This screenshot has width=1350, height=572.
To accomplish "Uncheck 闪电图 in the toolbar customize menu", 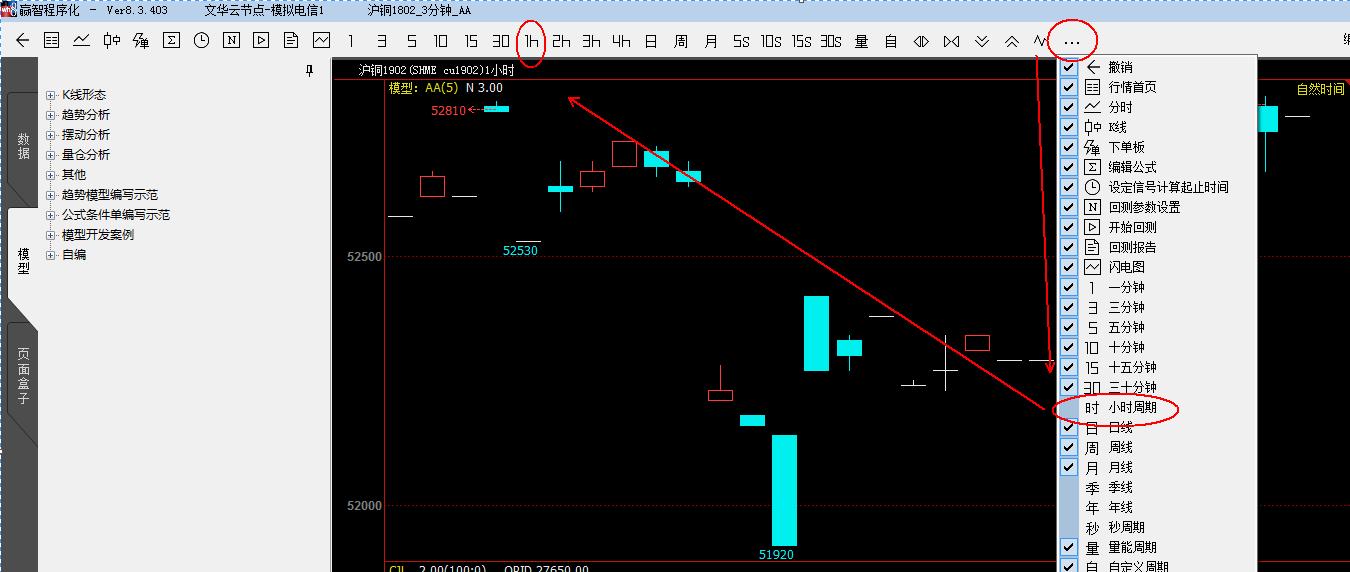I will tap(1069, 267).
